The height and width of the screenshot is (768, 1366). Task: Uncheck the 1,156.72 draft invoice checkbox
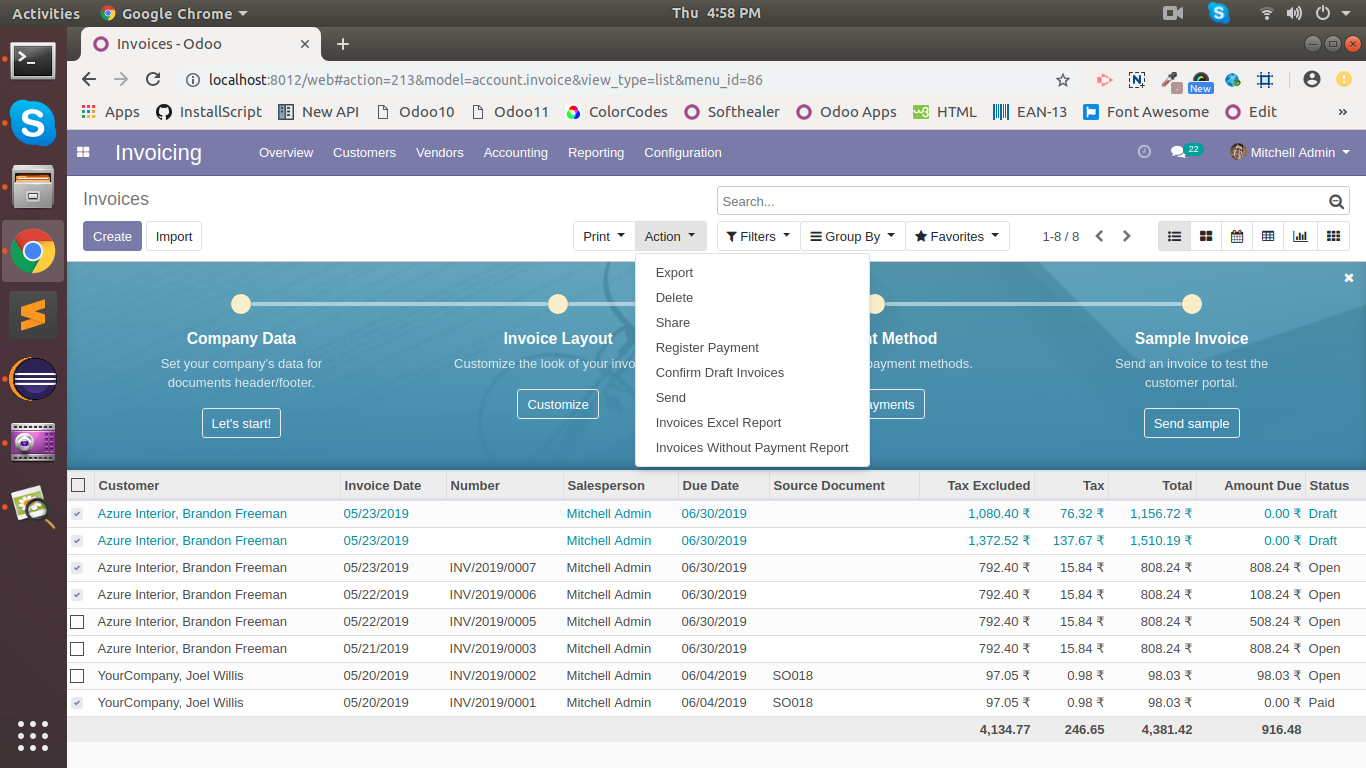pyautogui.click(x=78, y=513)
